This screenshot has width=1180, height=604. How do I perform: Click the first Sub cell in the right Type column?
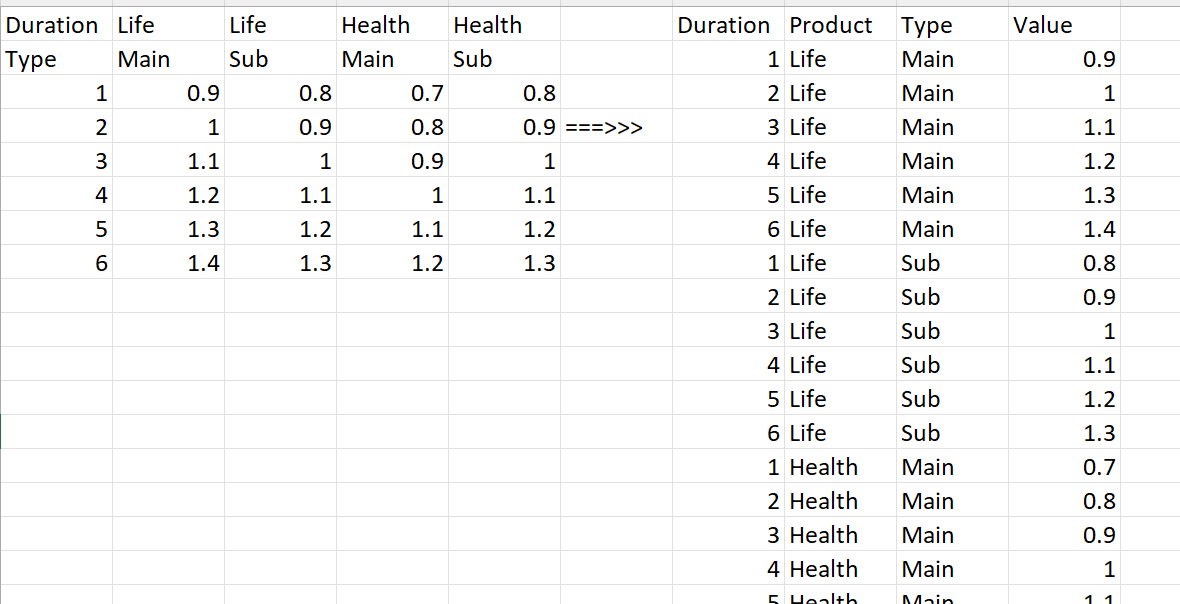pyautogui.click(x=921, y=264)
